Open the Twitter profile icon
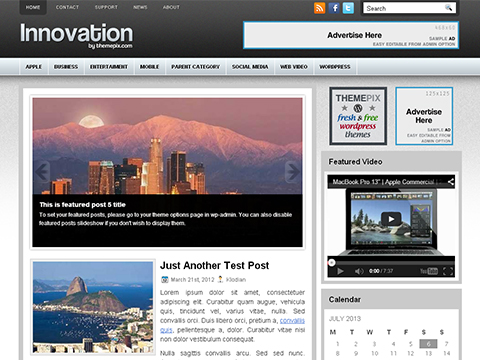 click(348, 8)
